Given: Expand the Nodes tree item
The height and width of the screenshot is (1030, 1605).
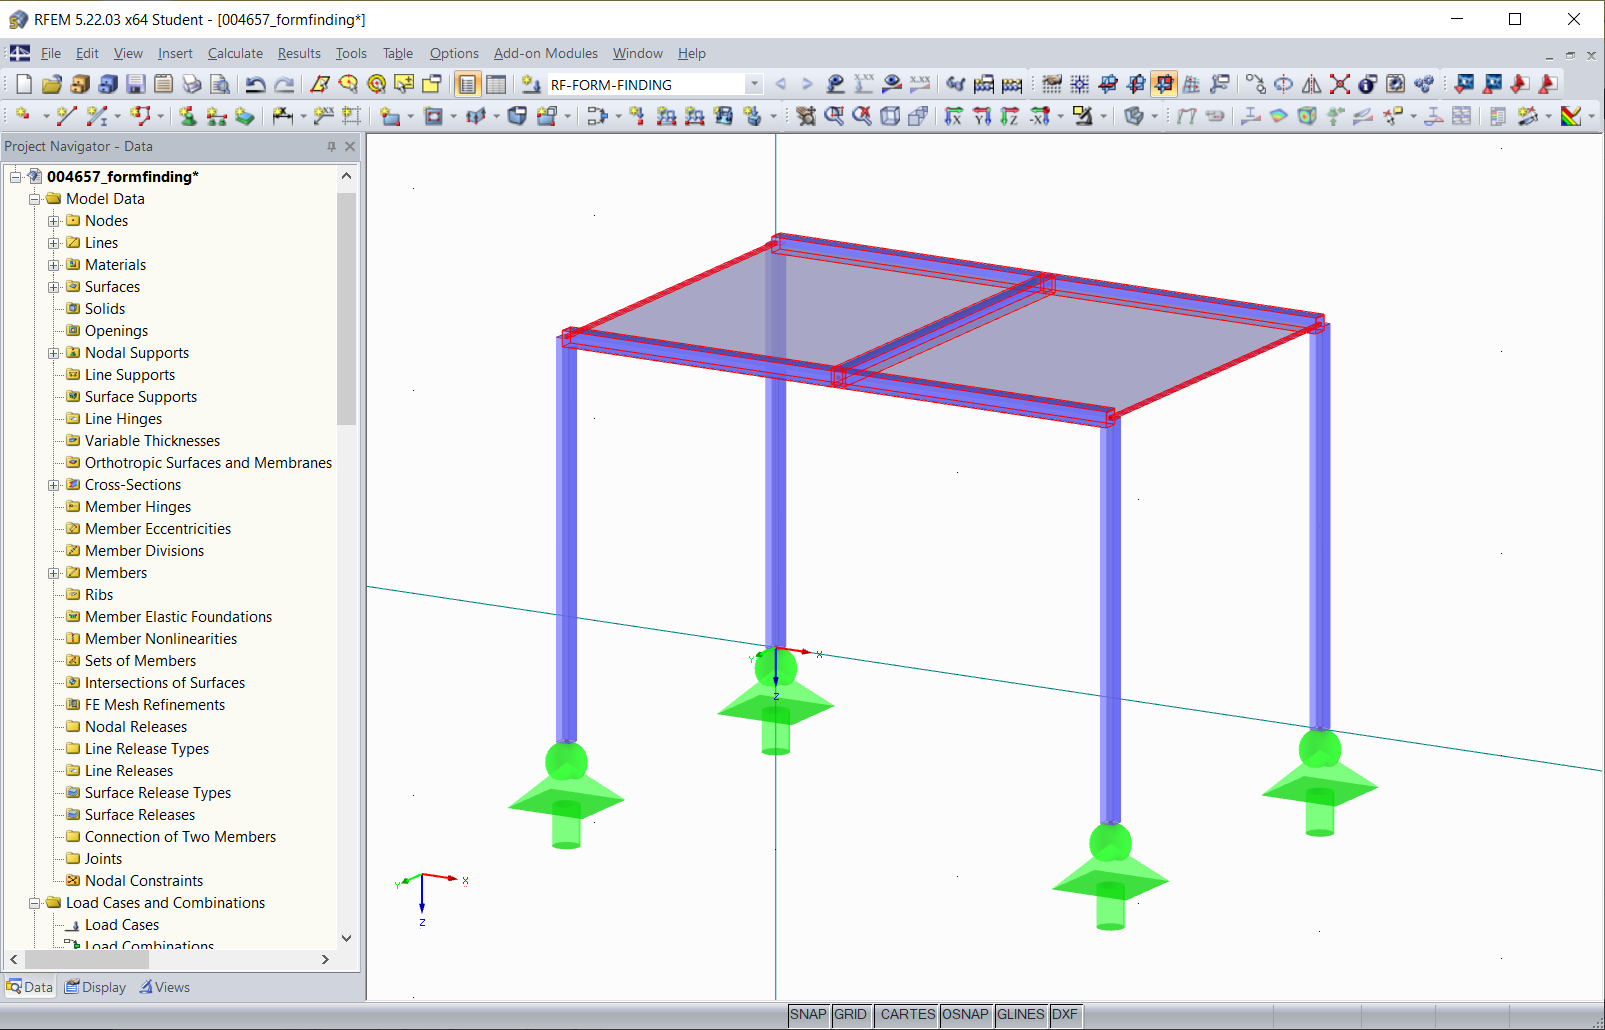Looking at the screenshot, I should [55, 220].
